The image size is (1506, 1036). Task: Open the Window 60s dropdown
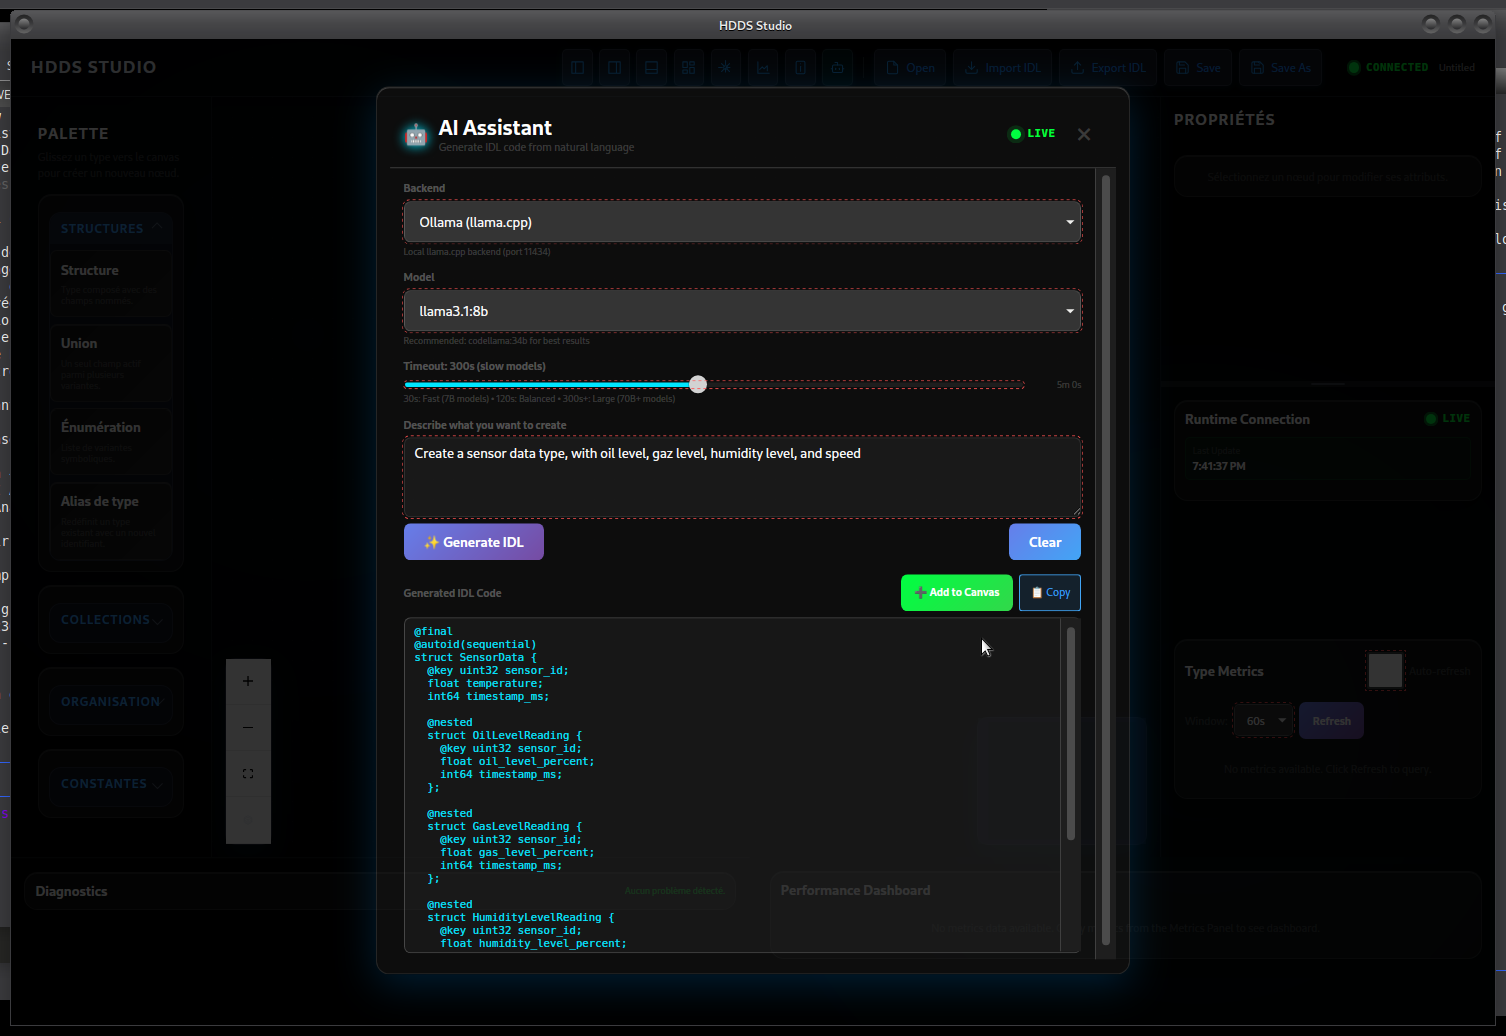[x=1263, y=721]
